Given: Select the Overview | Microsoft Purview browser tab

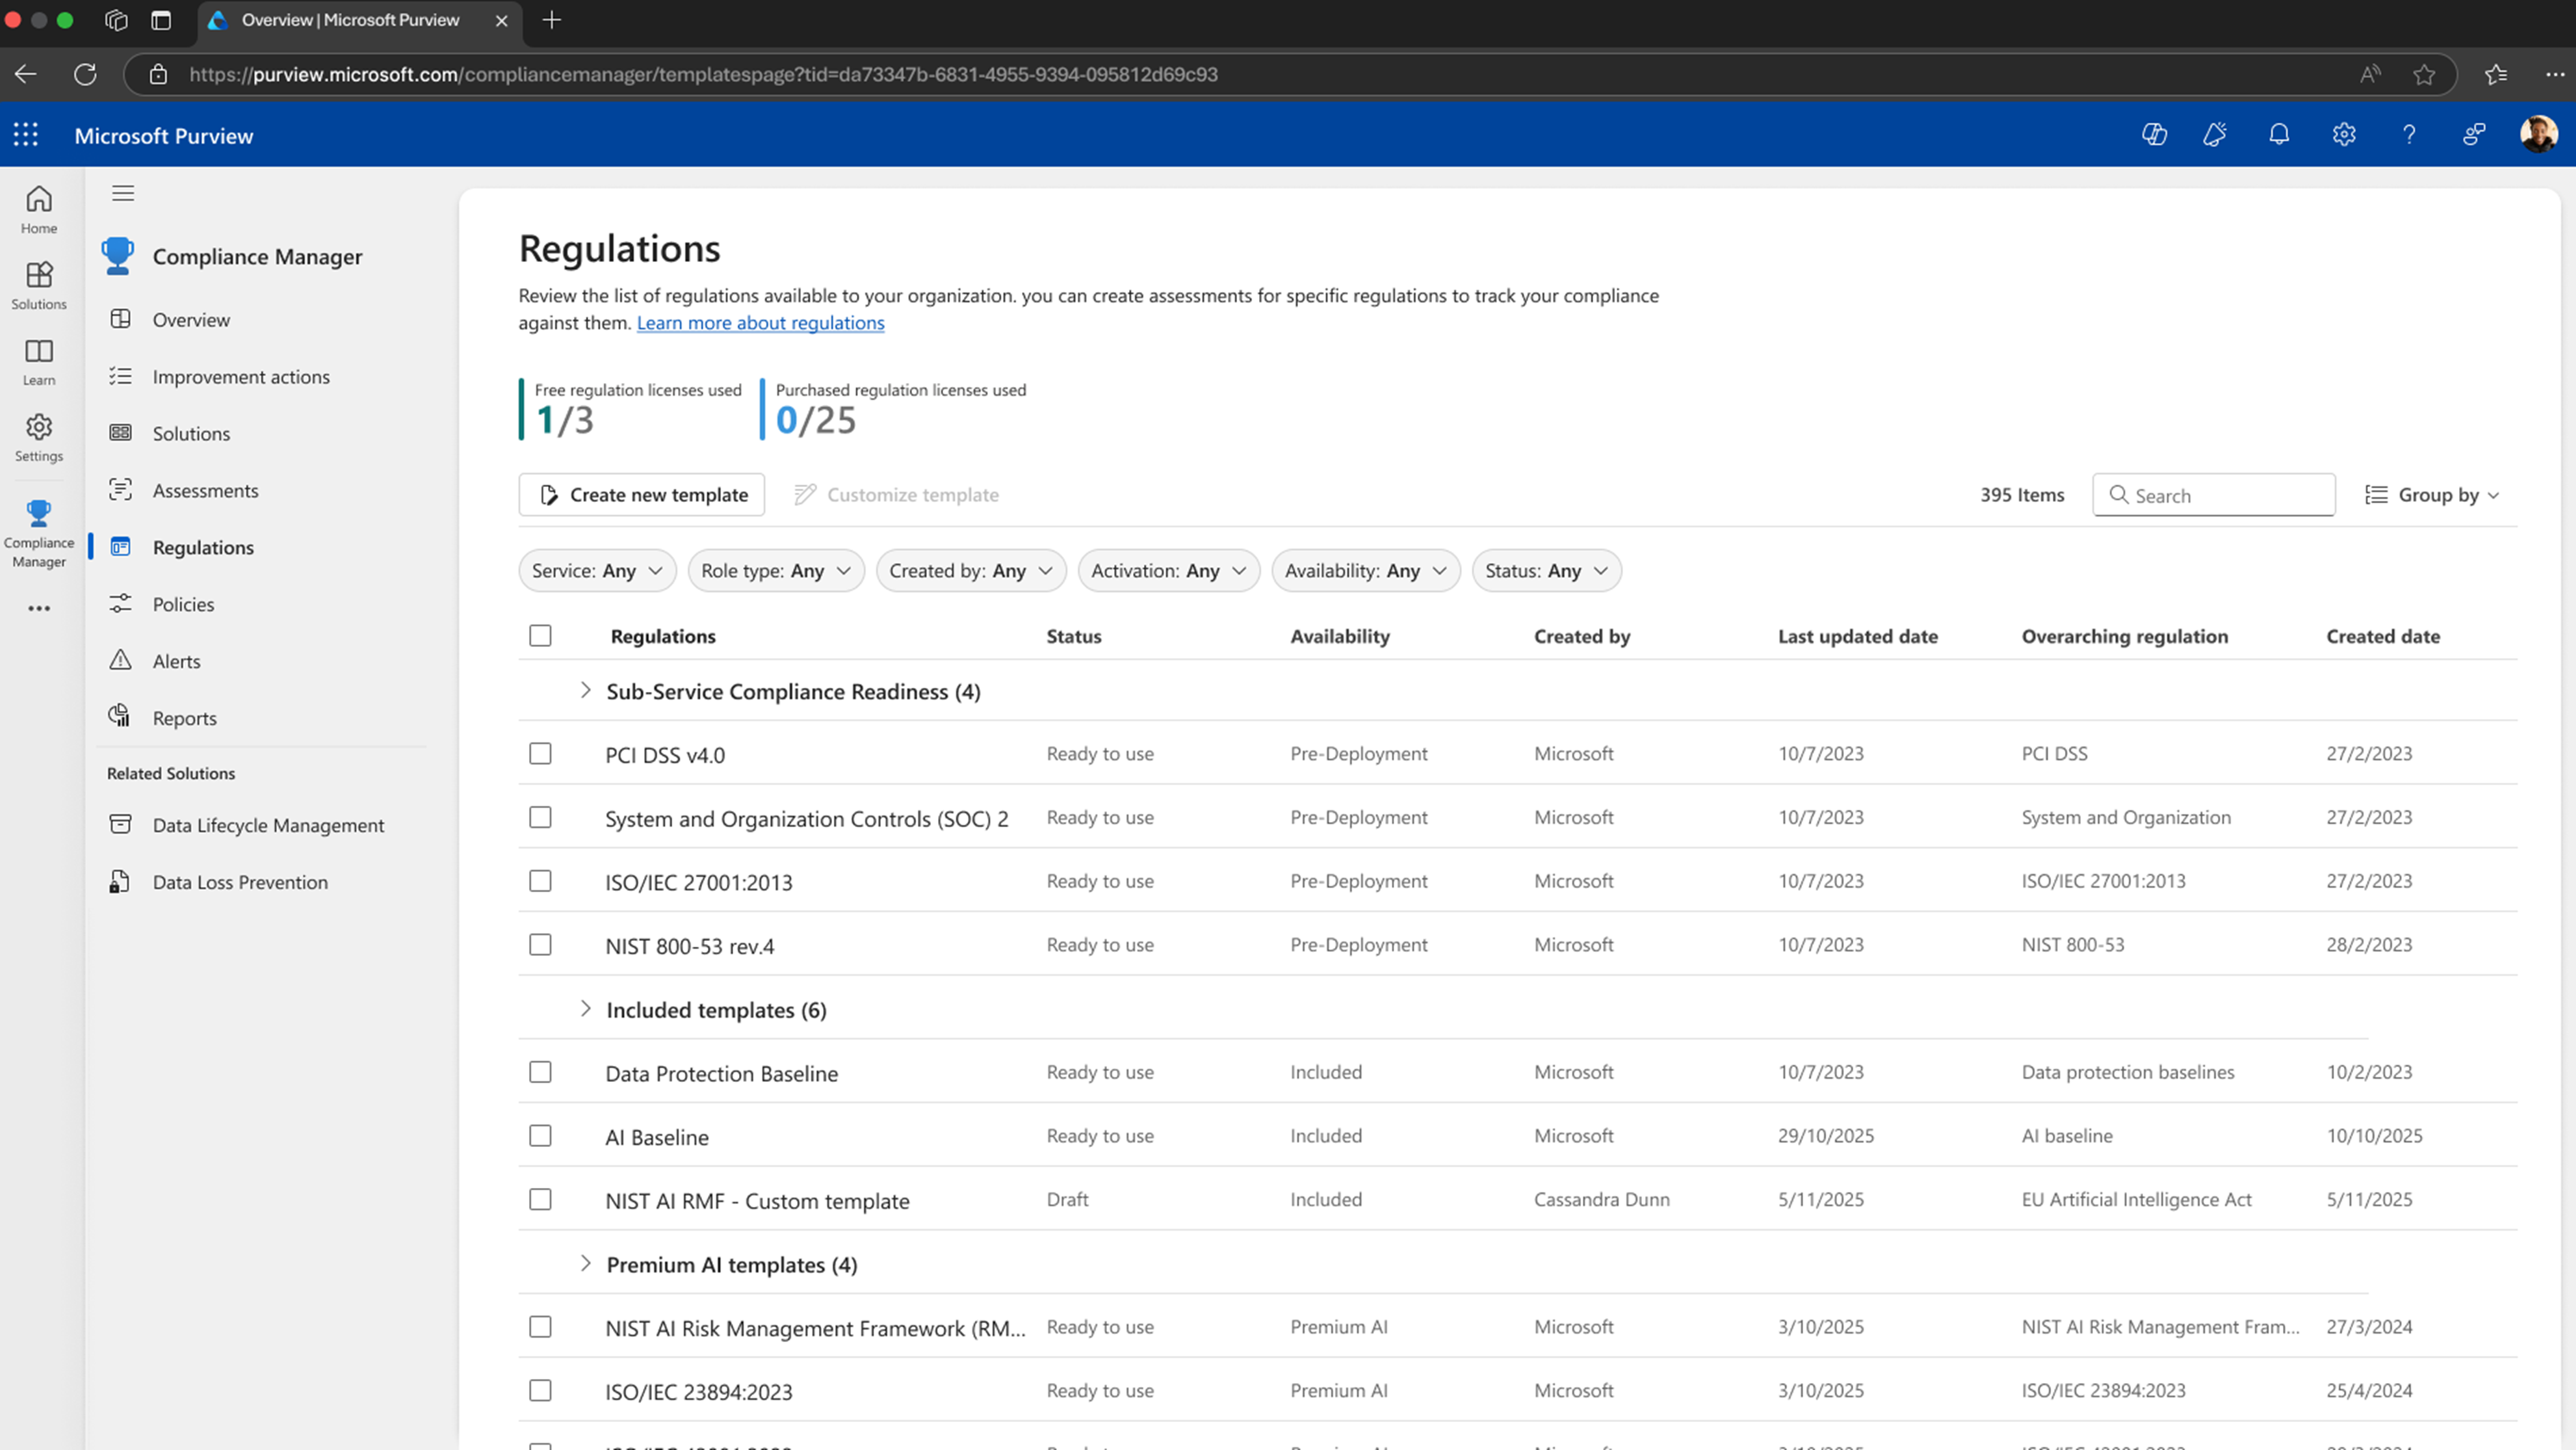Looking at the screenshot, I should pyautogui.click(x=360, y=20).
